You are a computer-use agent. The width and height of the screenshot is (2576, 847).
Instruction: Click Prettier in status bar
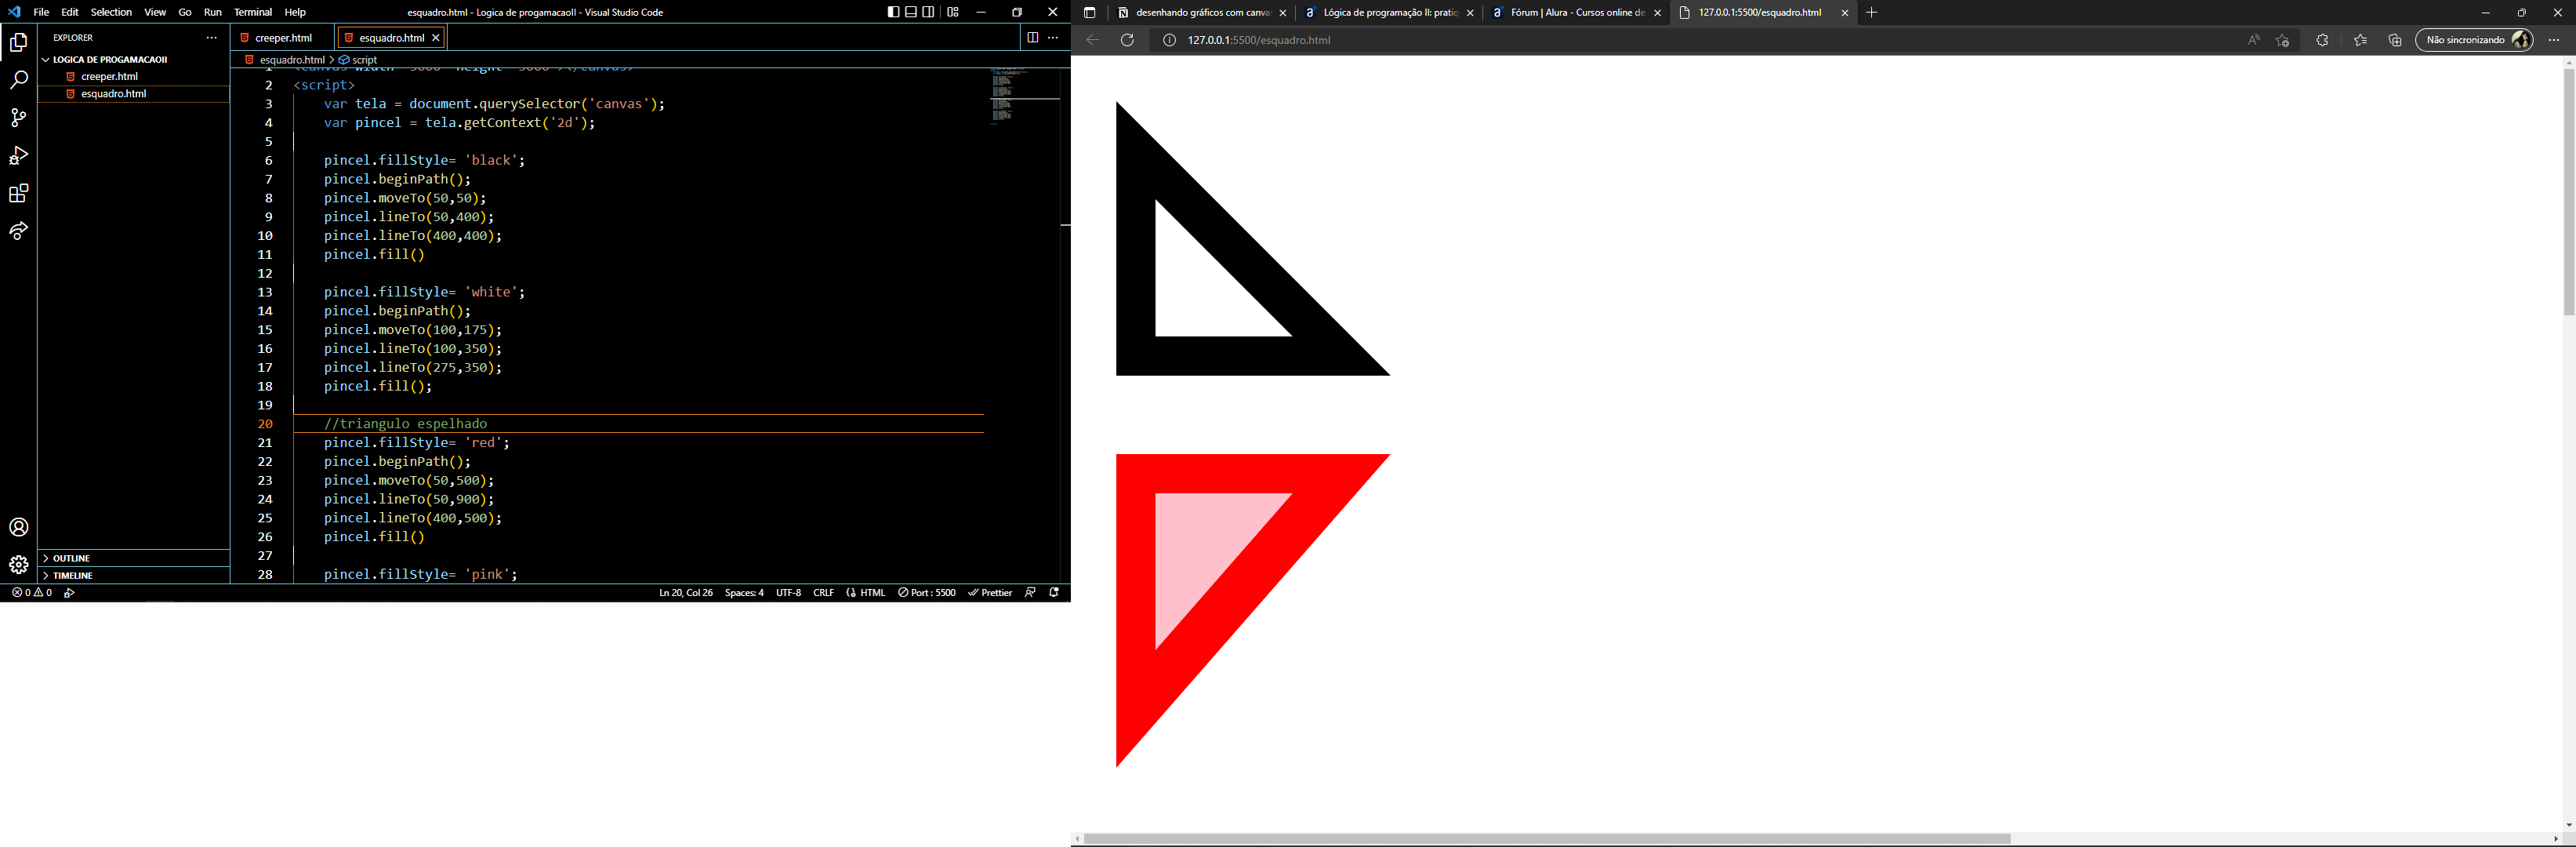coord(990,593)
